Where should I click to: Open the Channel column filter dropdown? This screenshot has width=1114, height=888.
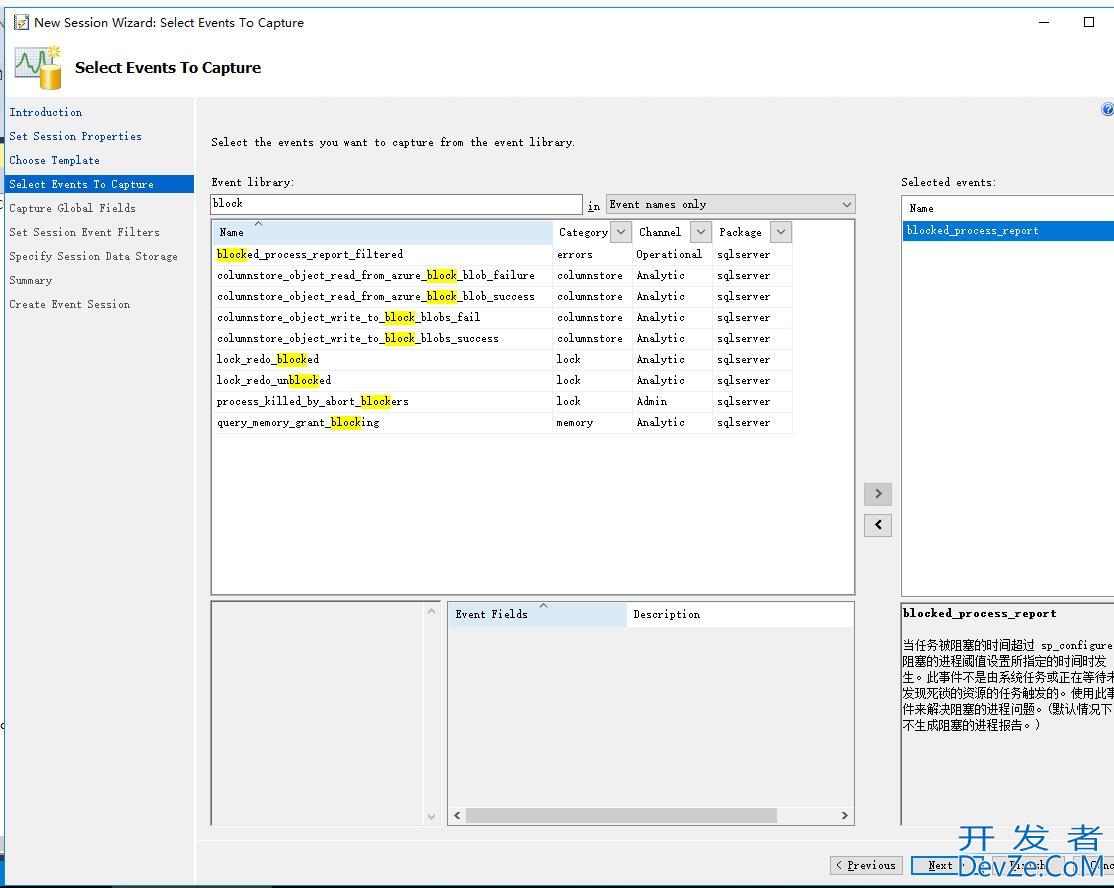[701, 232]
